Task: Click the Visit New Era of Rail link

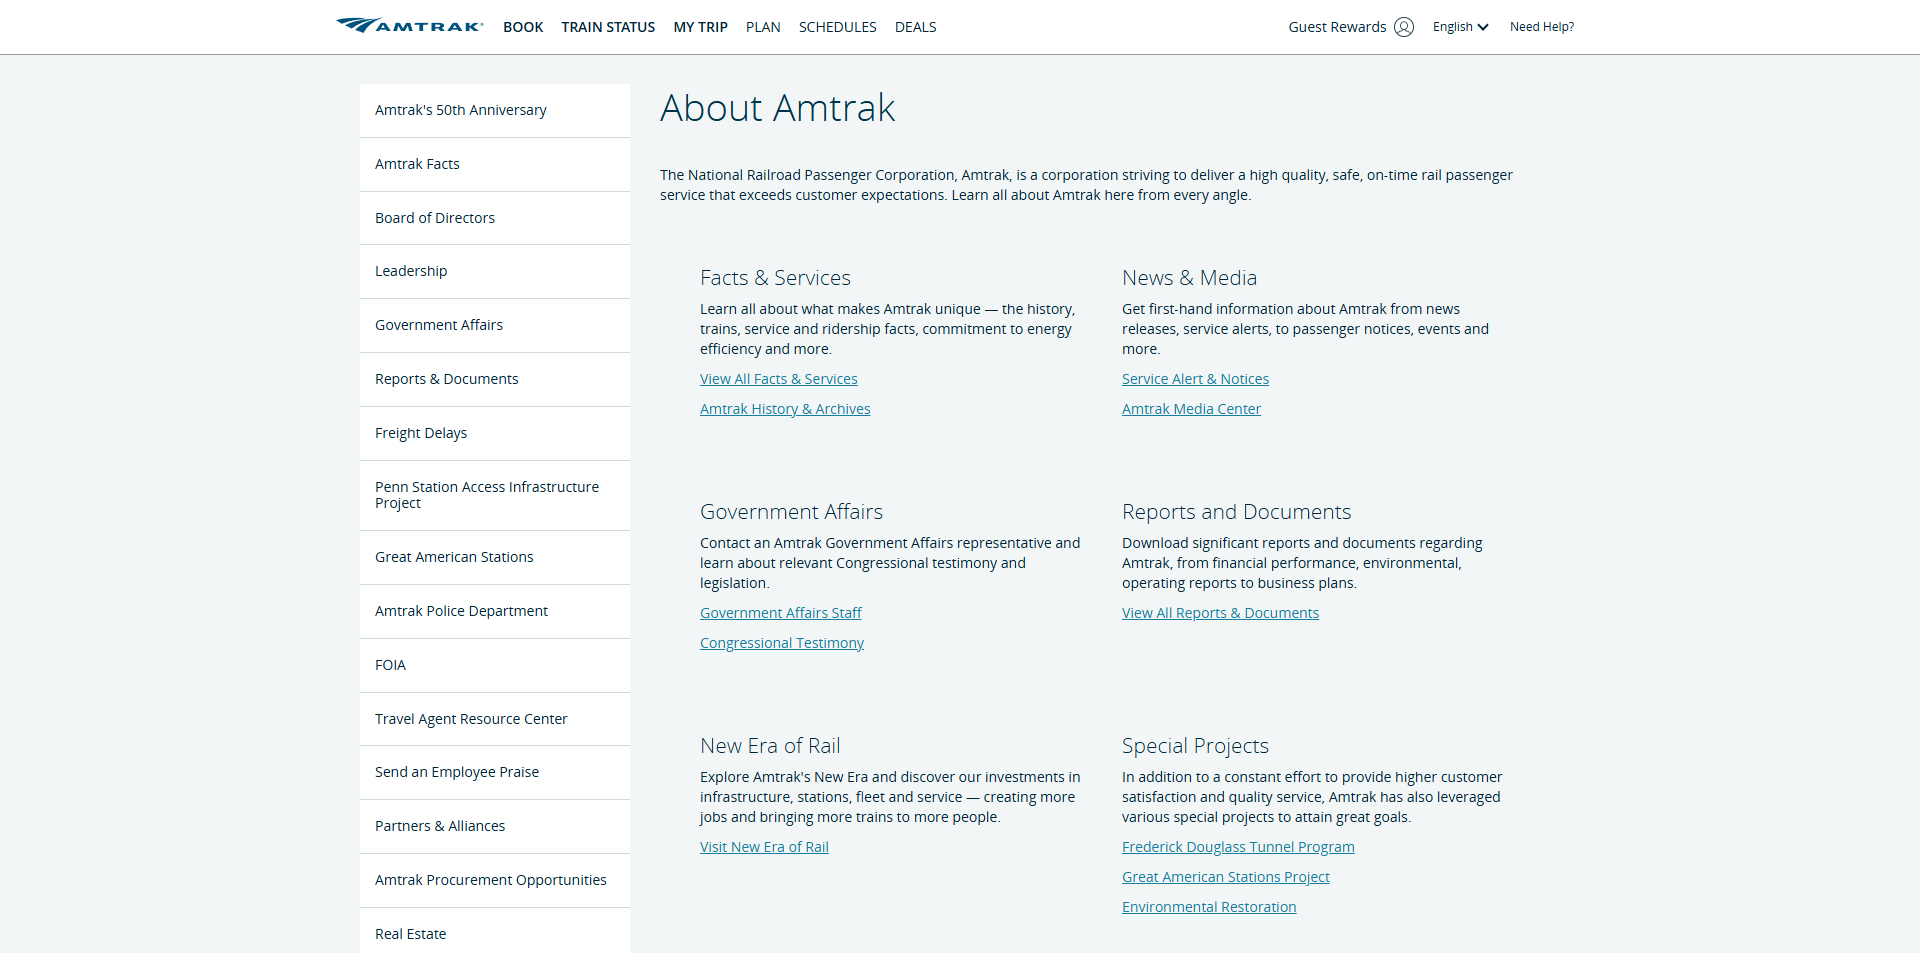Action: pyautogui.click(x=764, y=847)
